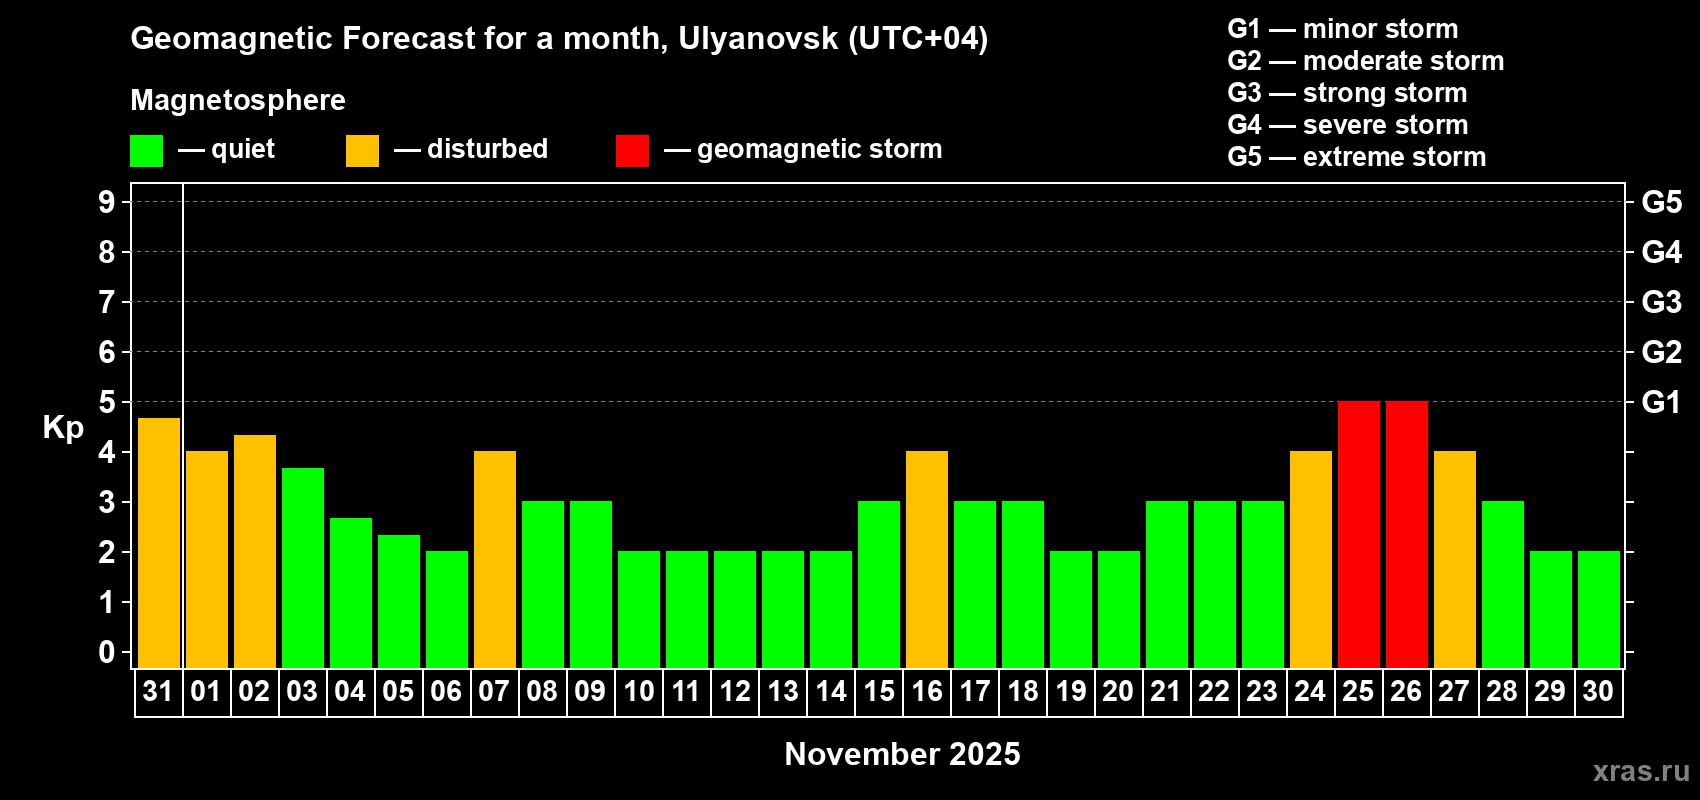Click the green bar for day 30
The height and width of the screenshot is (800, 1700).
tap(1599, 610)
